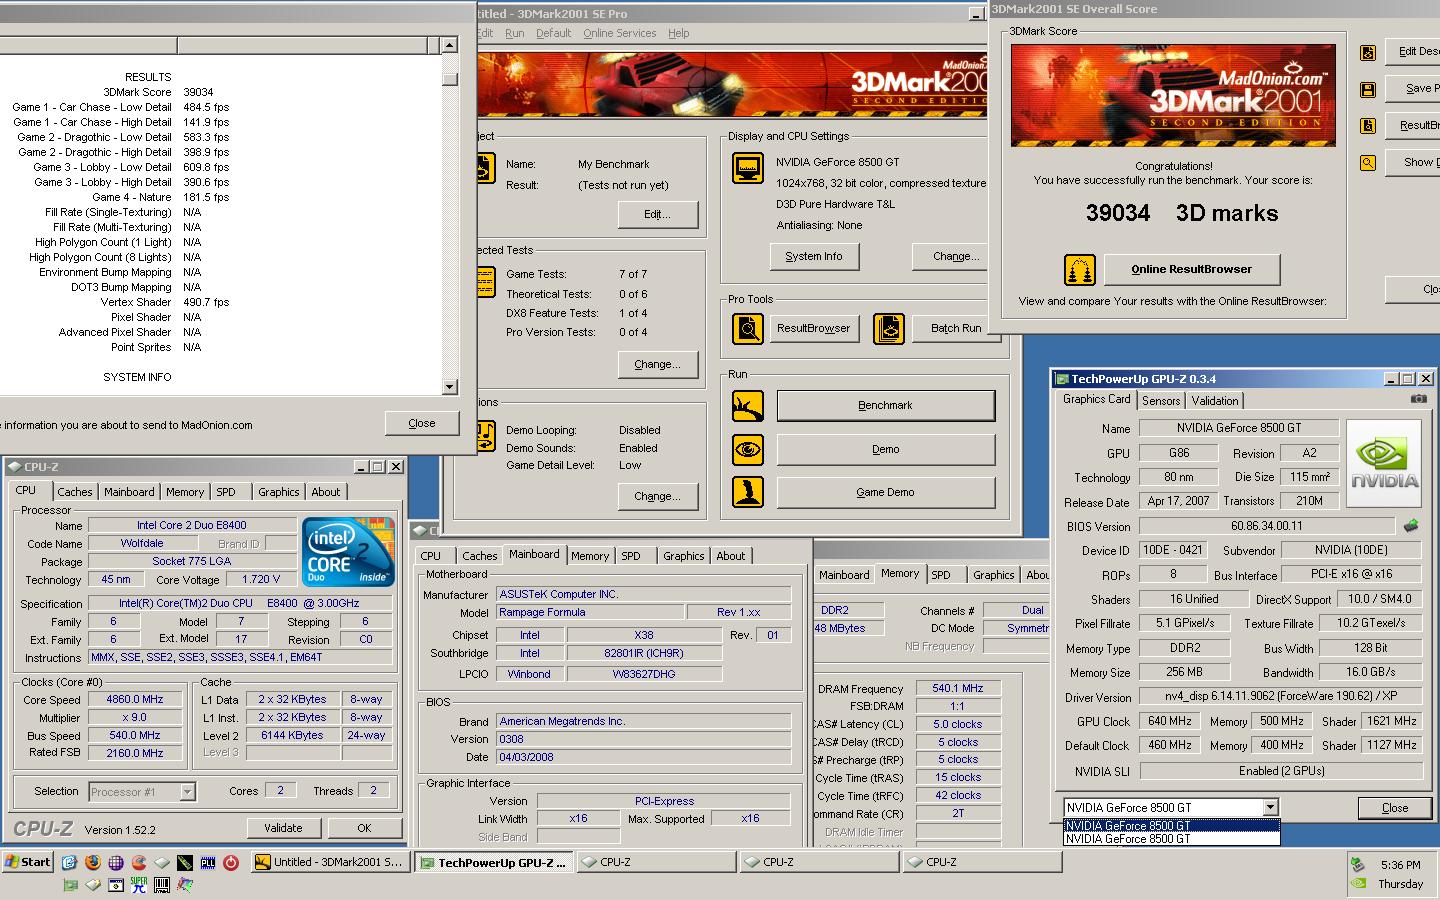Click the Batch Run icon in Pro Tools
The image size is (1440, 900).
click(x=889, y=328)
